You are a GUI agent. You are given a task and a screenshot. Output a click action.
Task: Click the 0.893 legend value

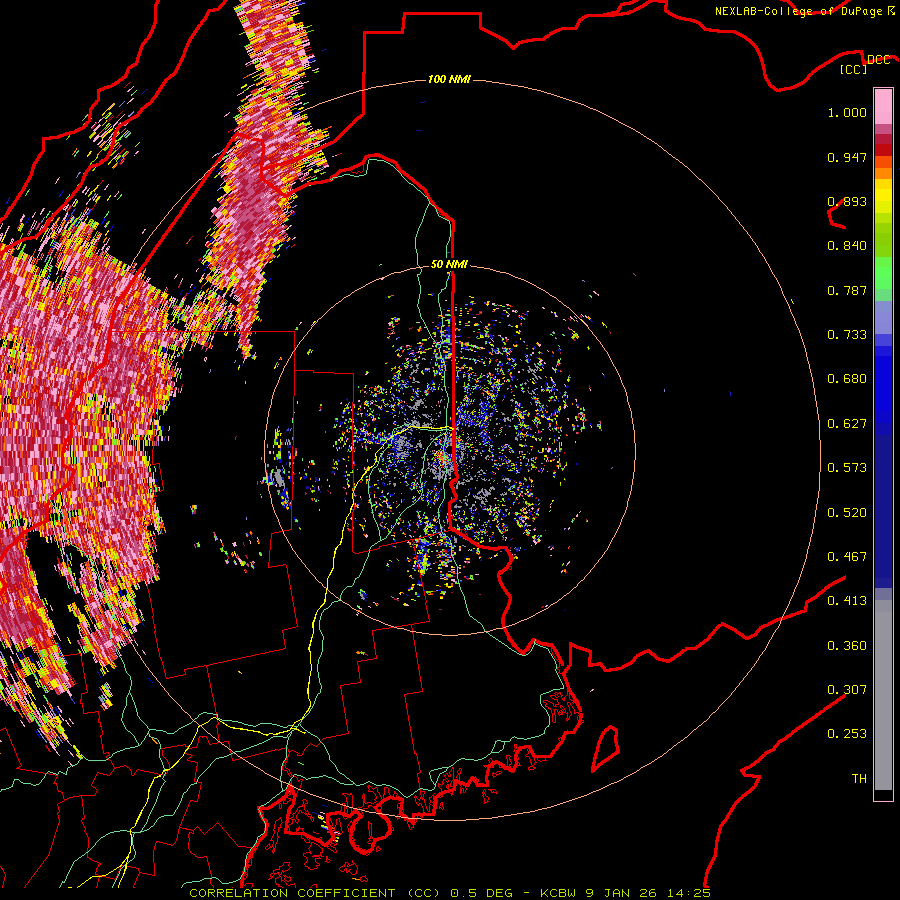(x=847, y=201)
